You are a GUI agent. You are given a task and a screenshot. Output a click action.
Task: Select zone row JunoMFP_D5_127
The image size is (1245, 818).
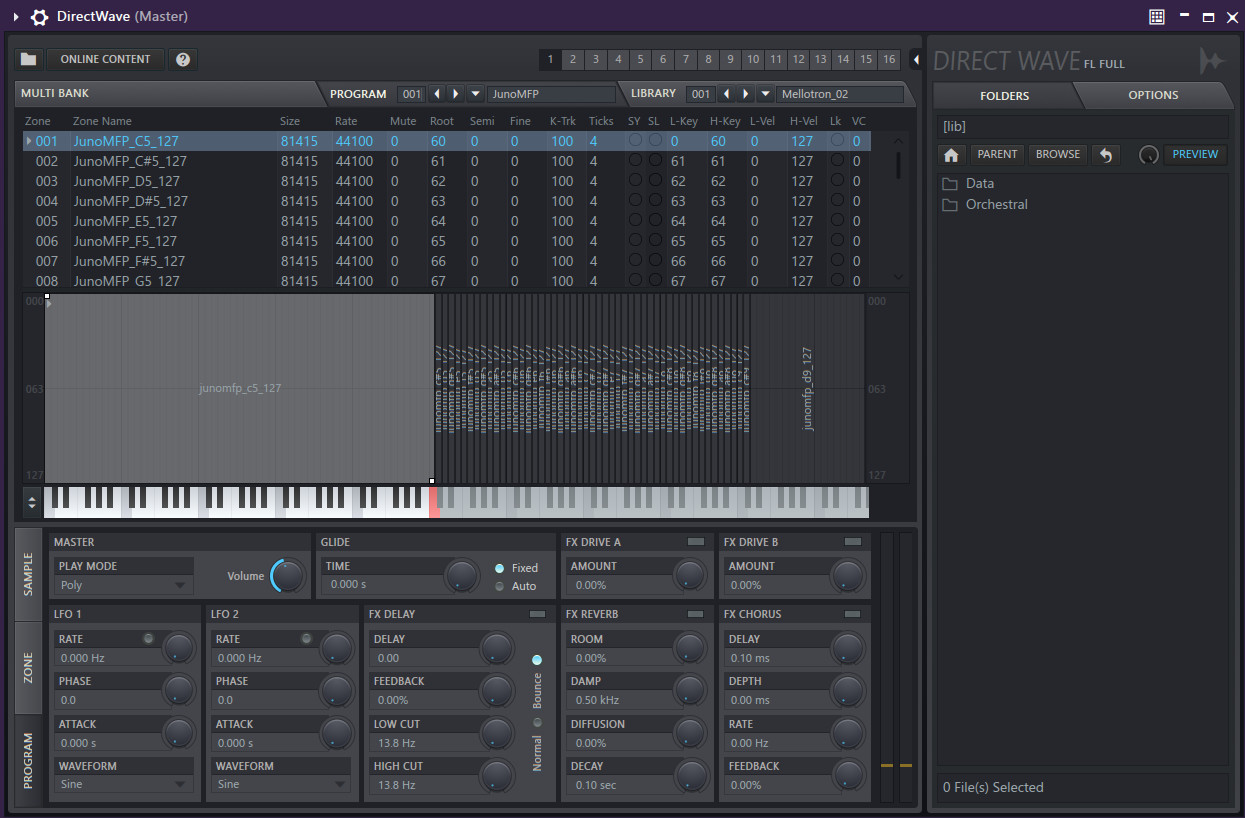[130, 181]
